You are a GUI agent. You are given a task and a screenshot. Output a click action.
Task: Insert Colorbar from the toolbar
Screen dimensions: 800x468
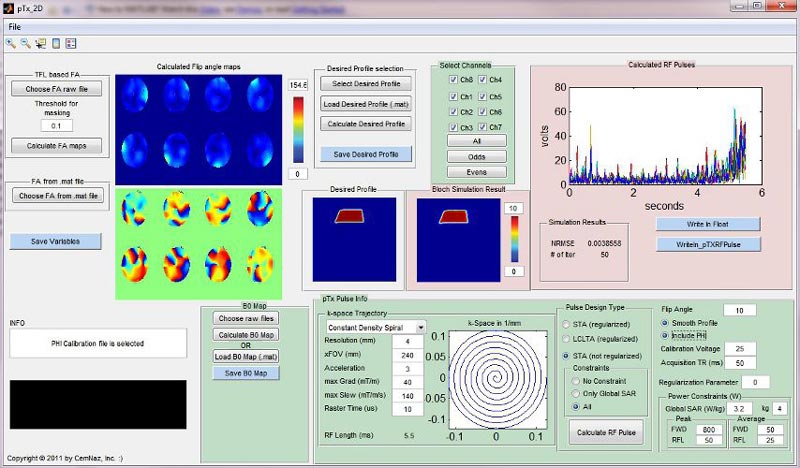[56, 43]
